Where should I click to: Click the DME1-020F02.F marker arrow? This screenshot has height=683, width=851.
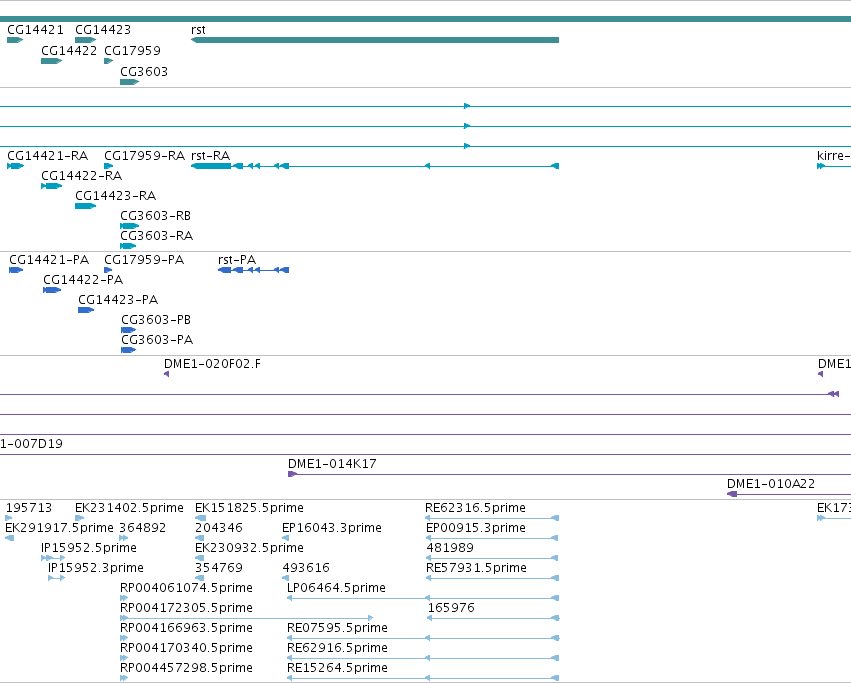(167, 374)
